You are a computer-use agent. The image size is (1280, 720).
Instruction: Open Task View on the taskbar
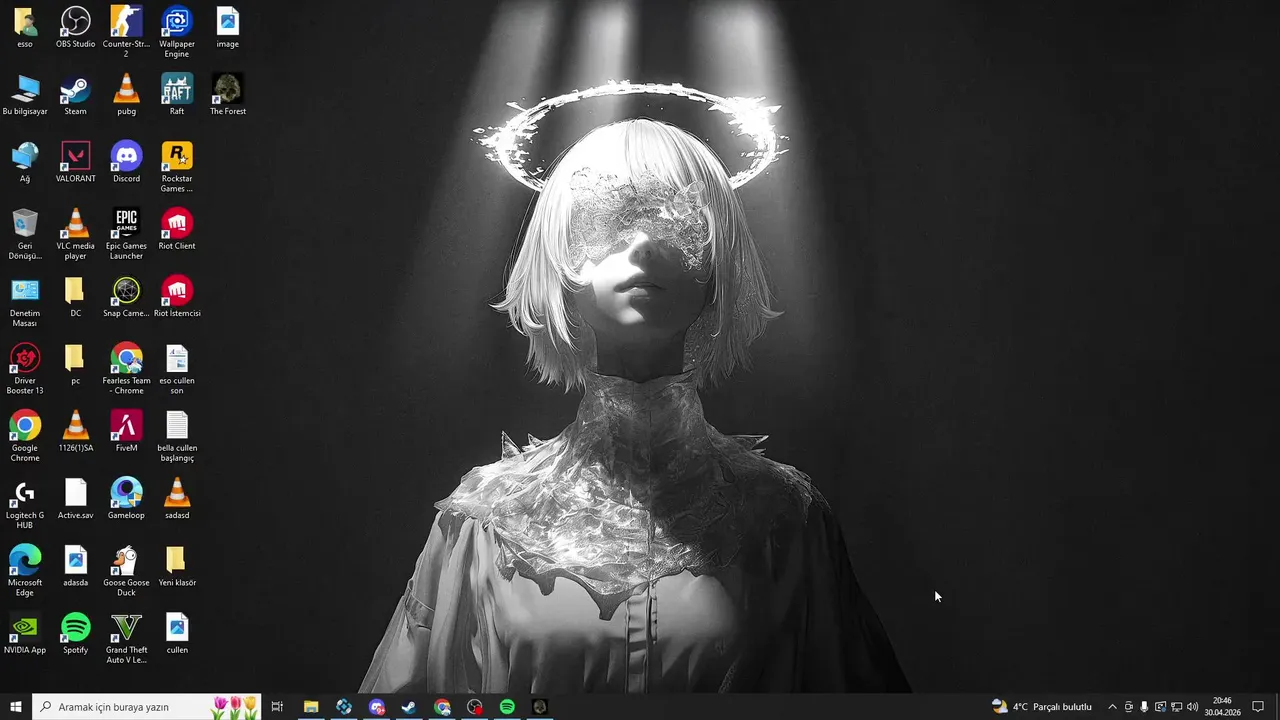point(277,707)
